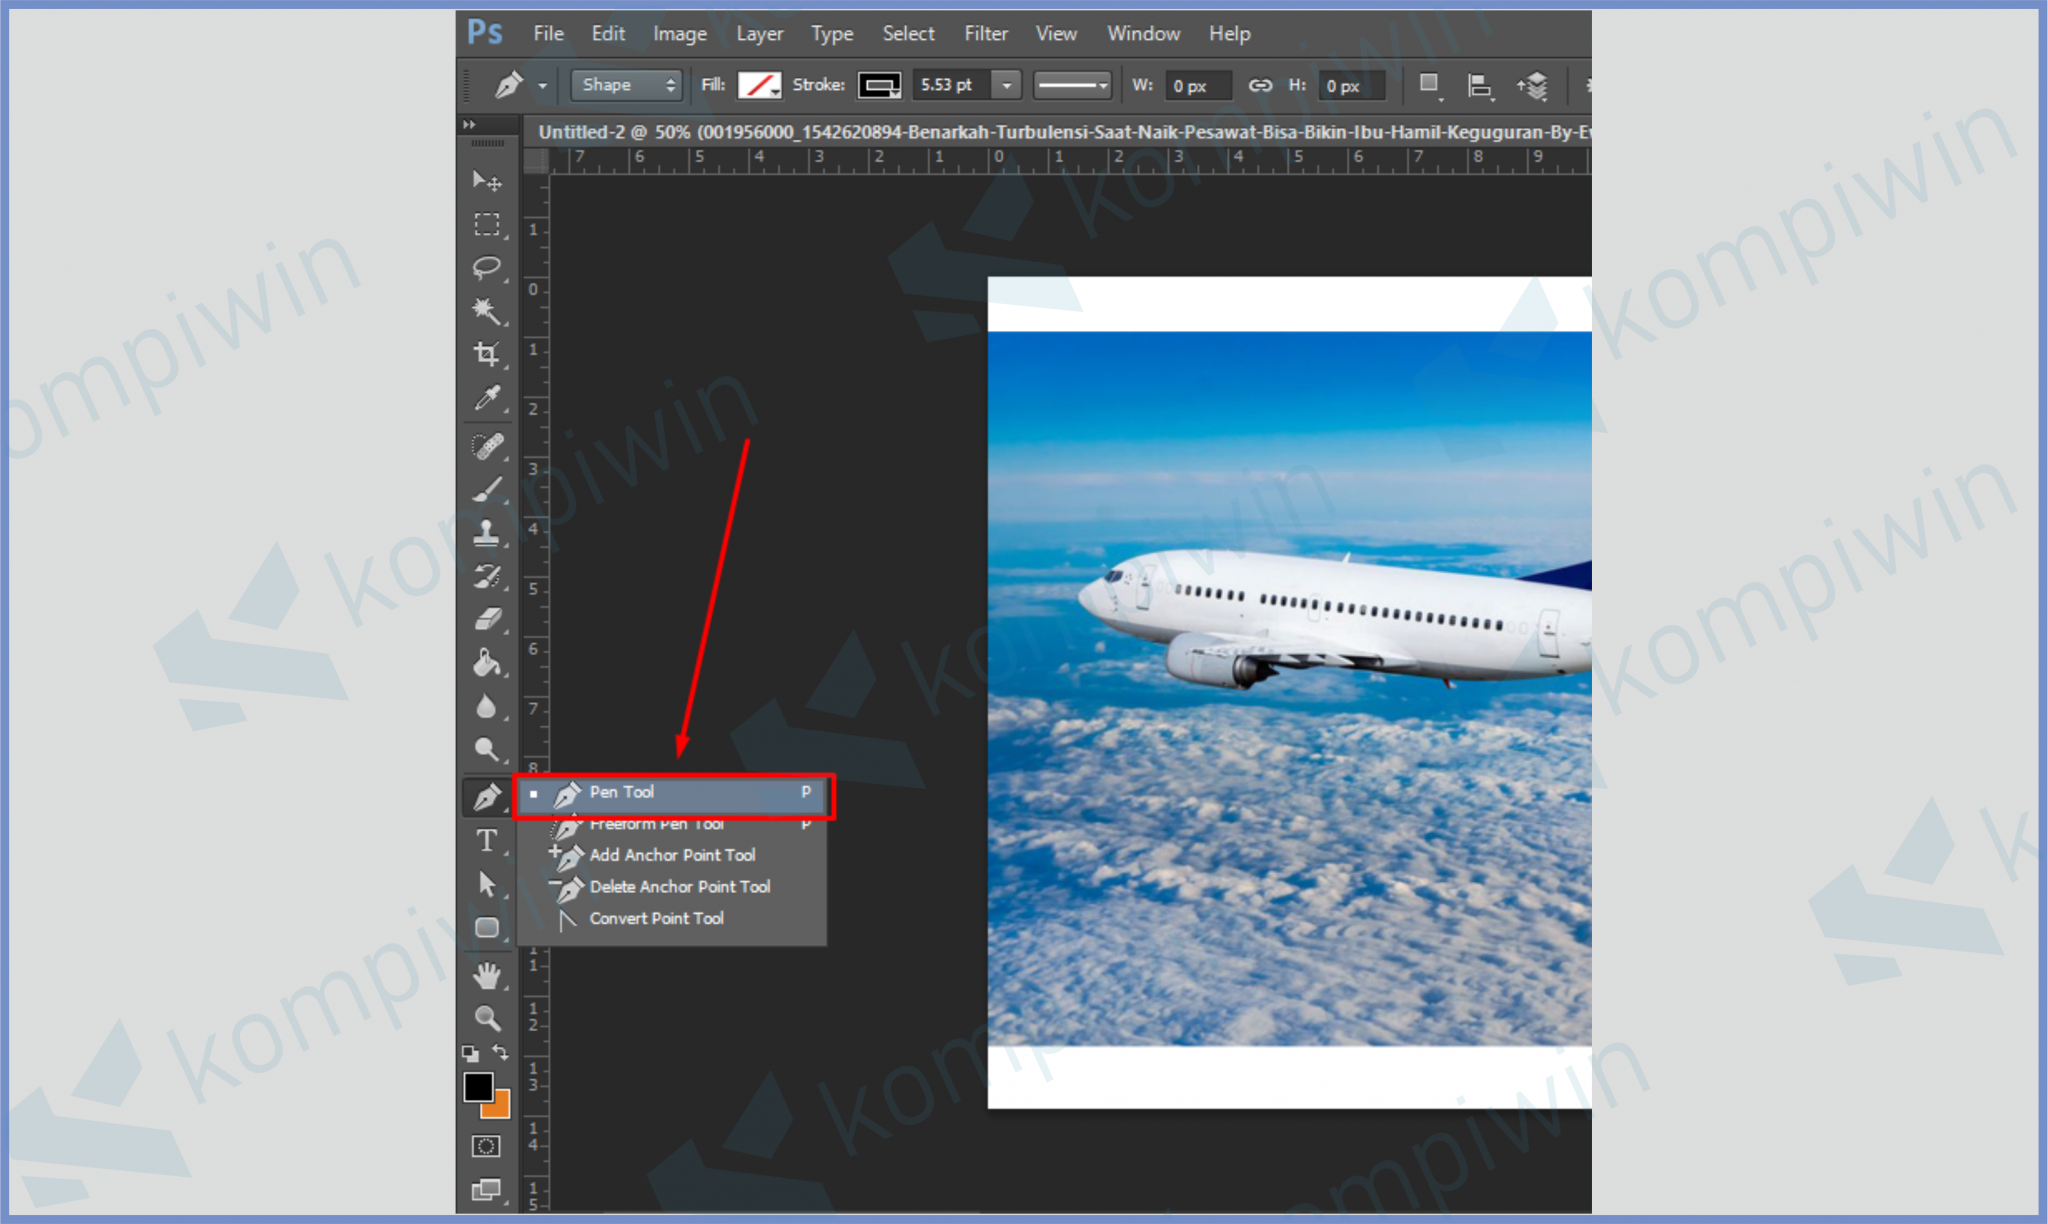
Task: Select the Eyedropper tool
Action: click(487, 398)
